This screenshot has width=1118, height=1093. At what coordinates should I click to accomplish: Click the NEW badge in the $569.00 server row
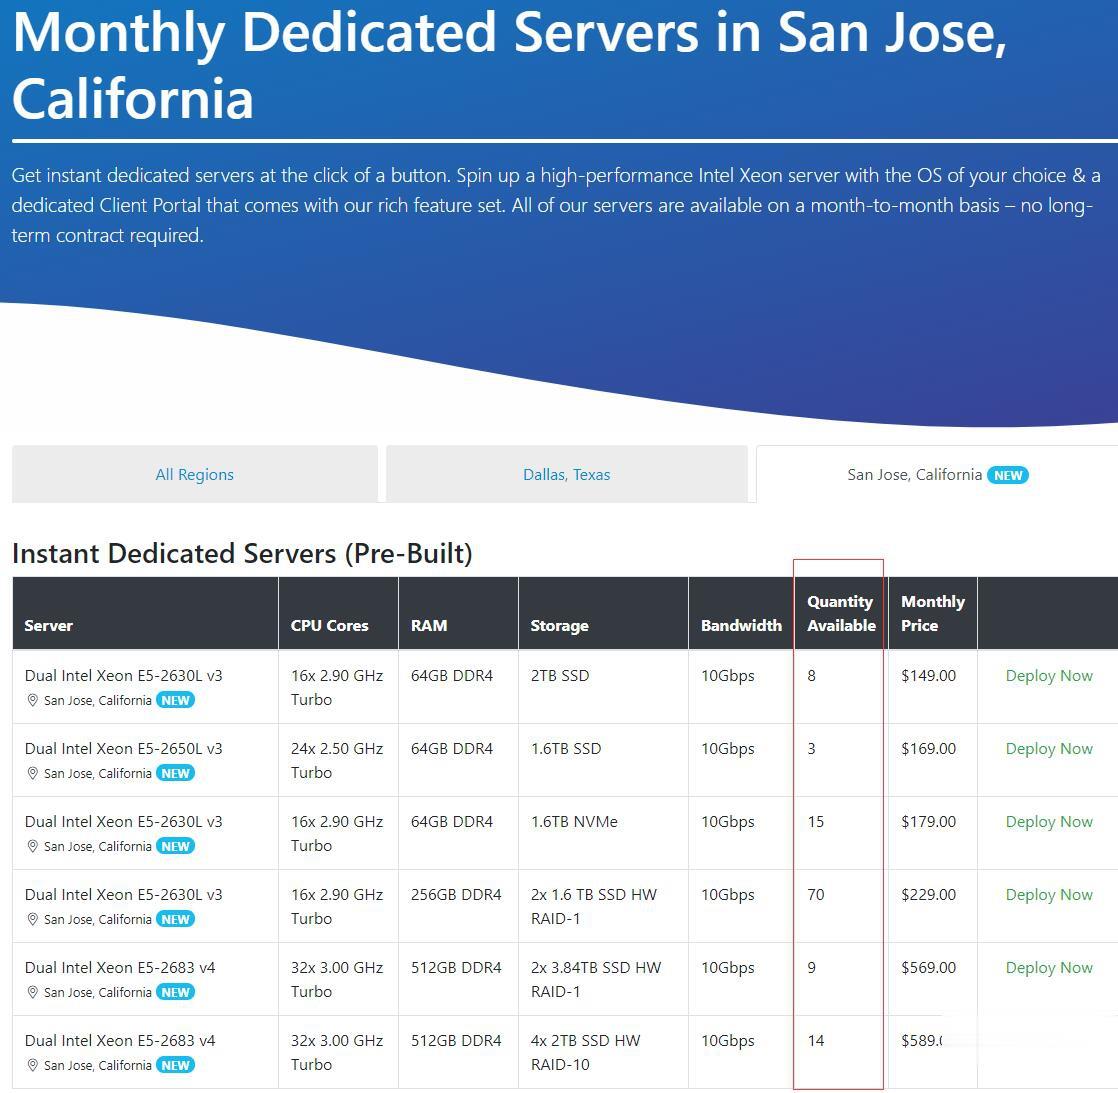coord(175,992)
